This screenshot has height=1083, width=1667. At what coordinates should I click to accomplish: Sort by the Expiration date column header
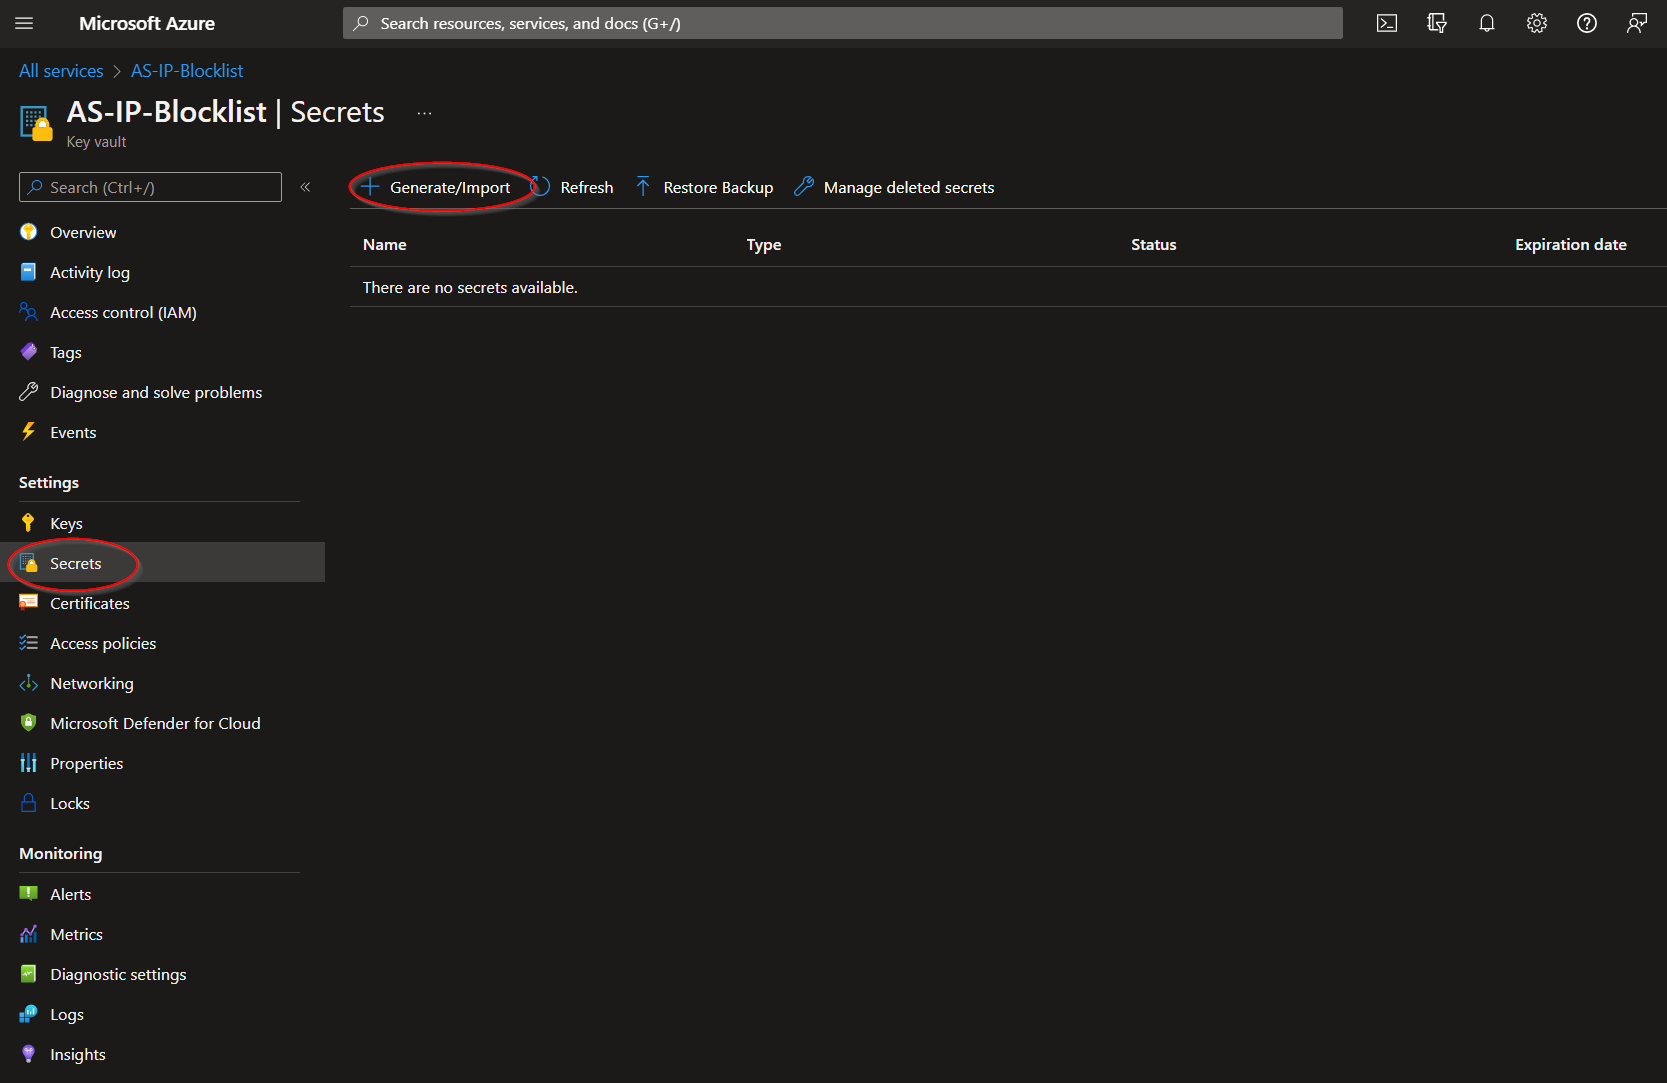[x=1571, y=244]
